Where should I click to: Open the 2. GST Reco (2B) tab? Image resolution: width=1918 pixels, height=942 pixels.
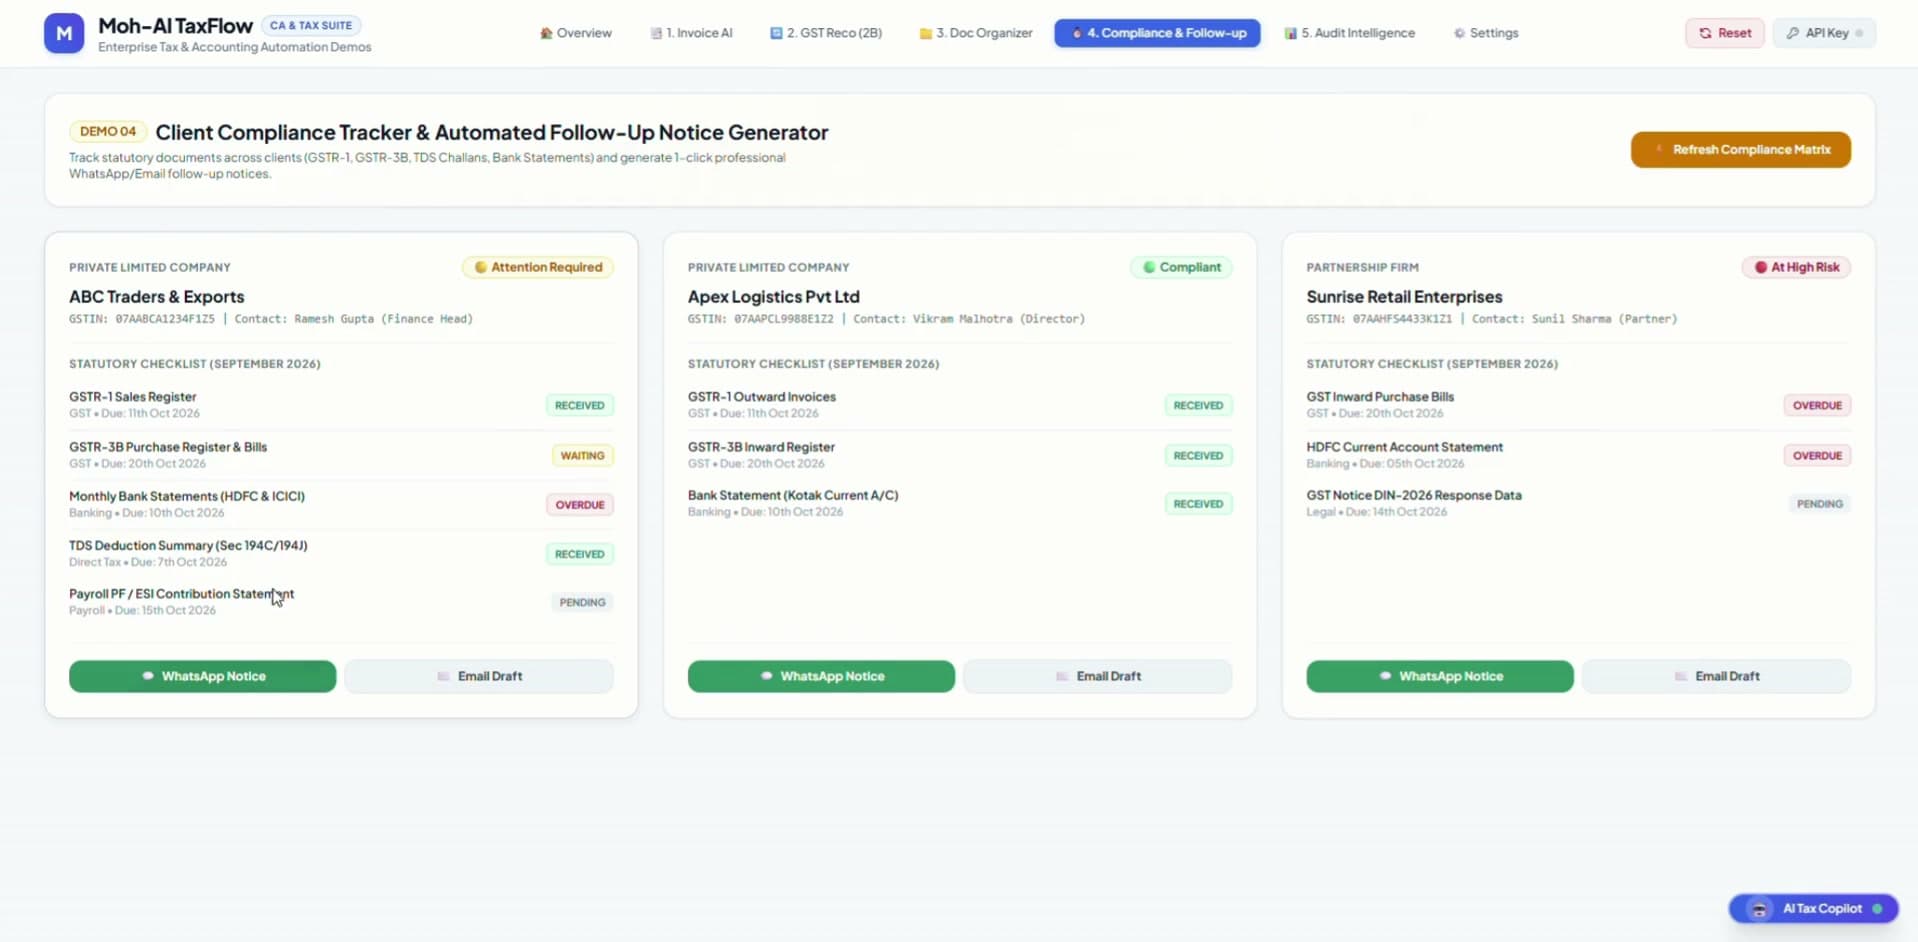[x=826, y=33]
